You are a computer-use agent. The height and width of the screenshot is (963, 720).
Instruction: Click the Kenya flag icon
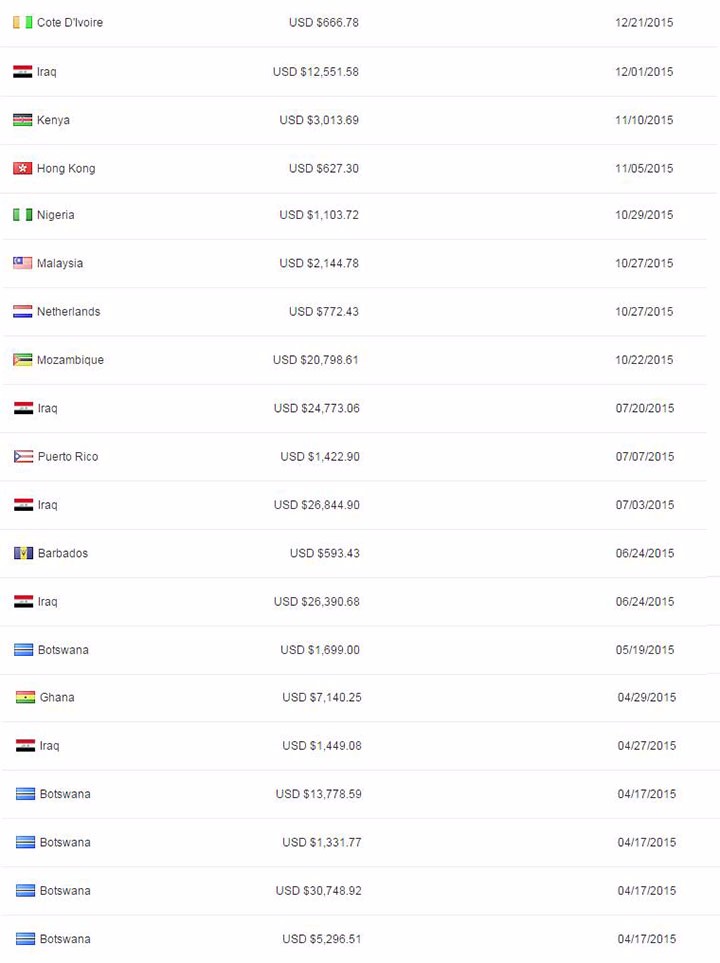pos(23,120)
